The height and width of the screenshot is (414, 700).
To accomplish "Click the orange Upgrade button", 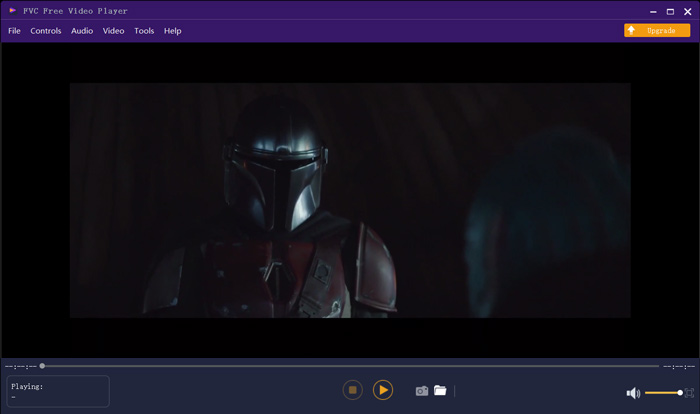I will point(657,30).
